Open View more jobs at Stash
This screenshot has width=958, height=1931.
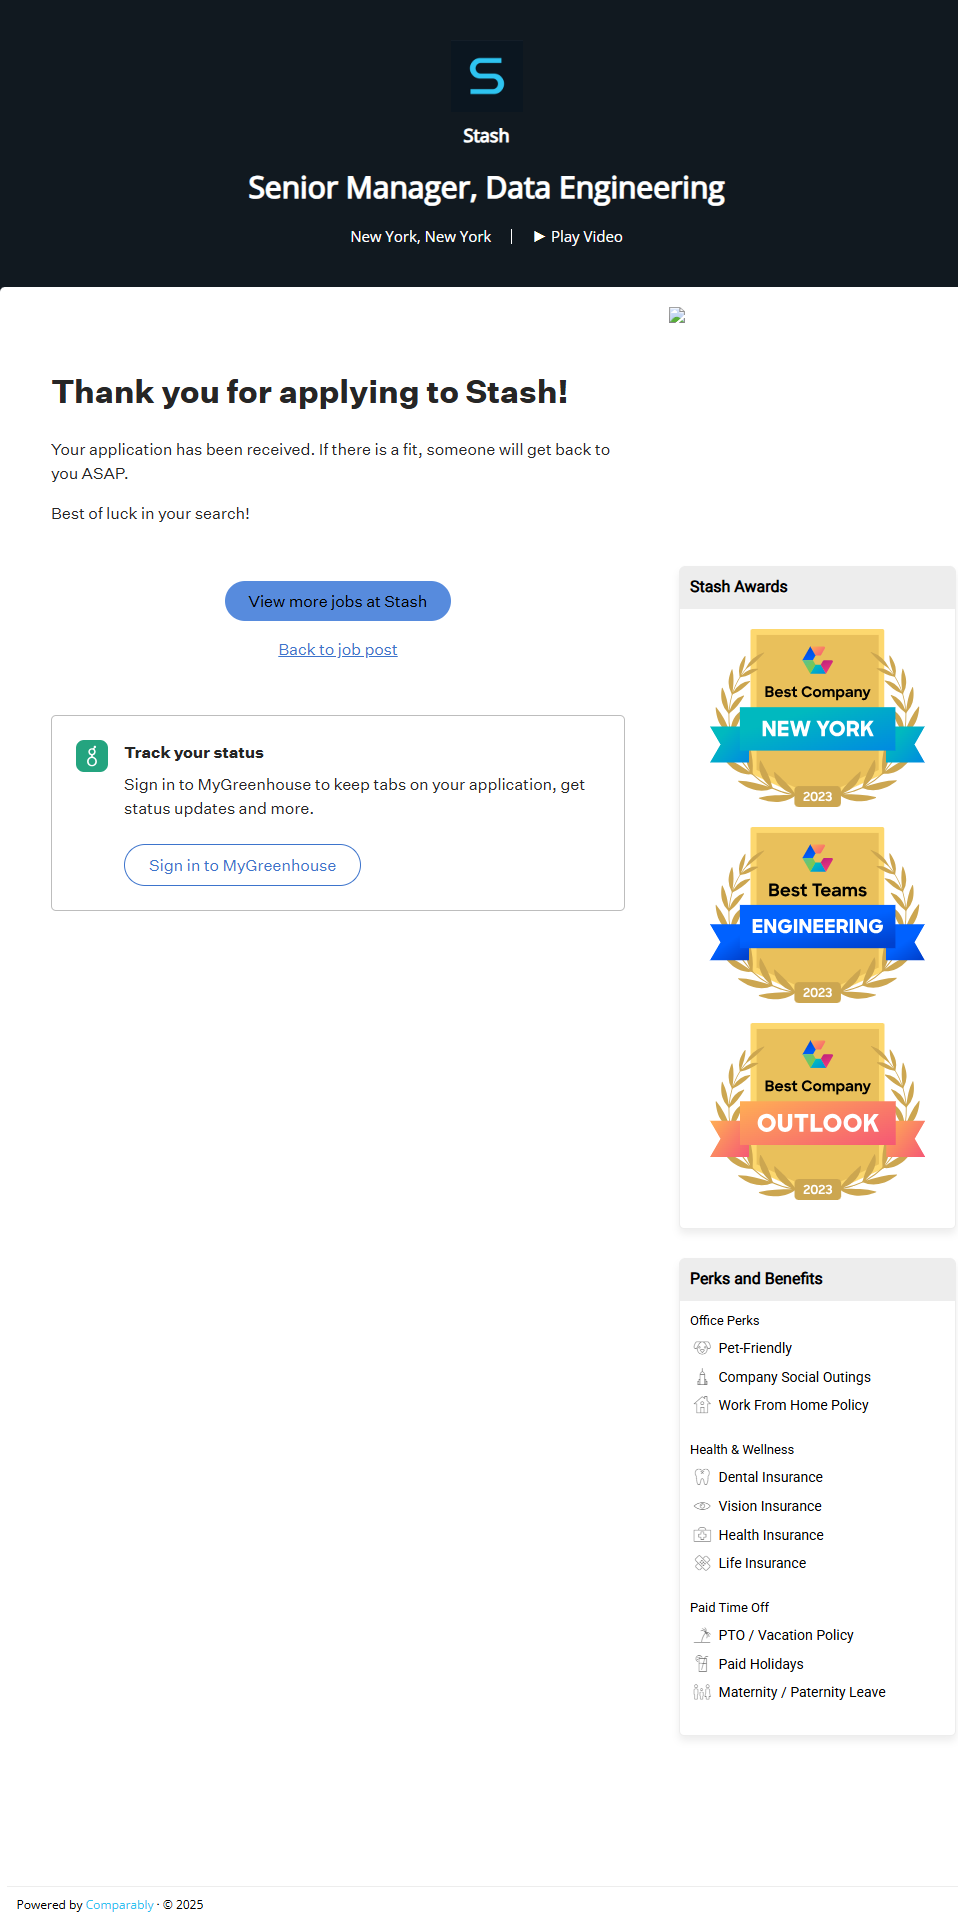tap(338, 601)
